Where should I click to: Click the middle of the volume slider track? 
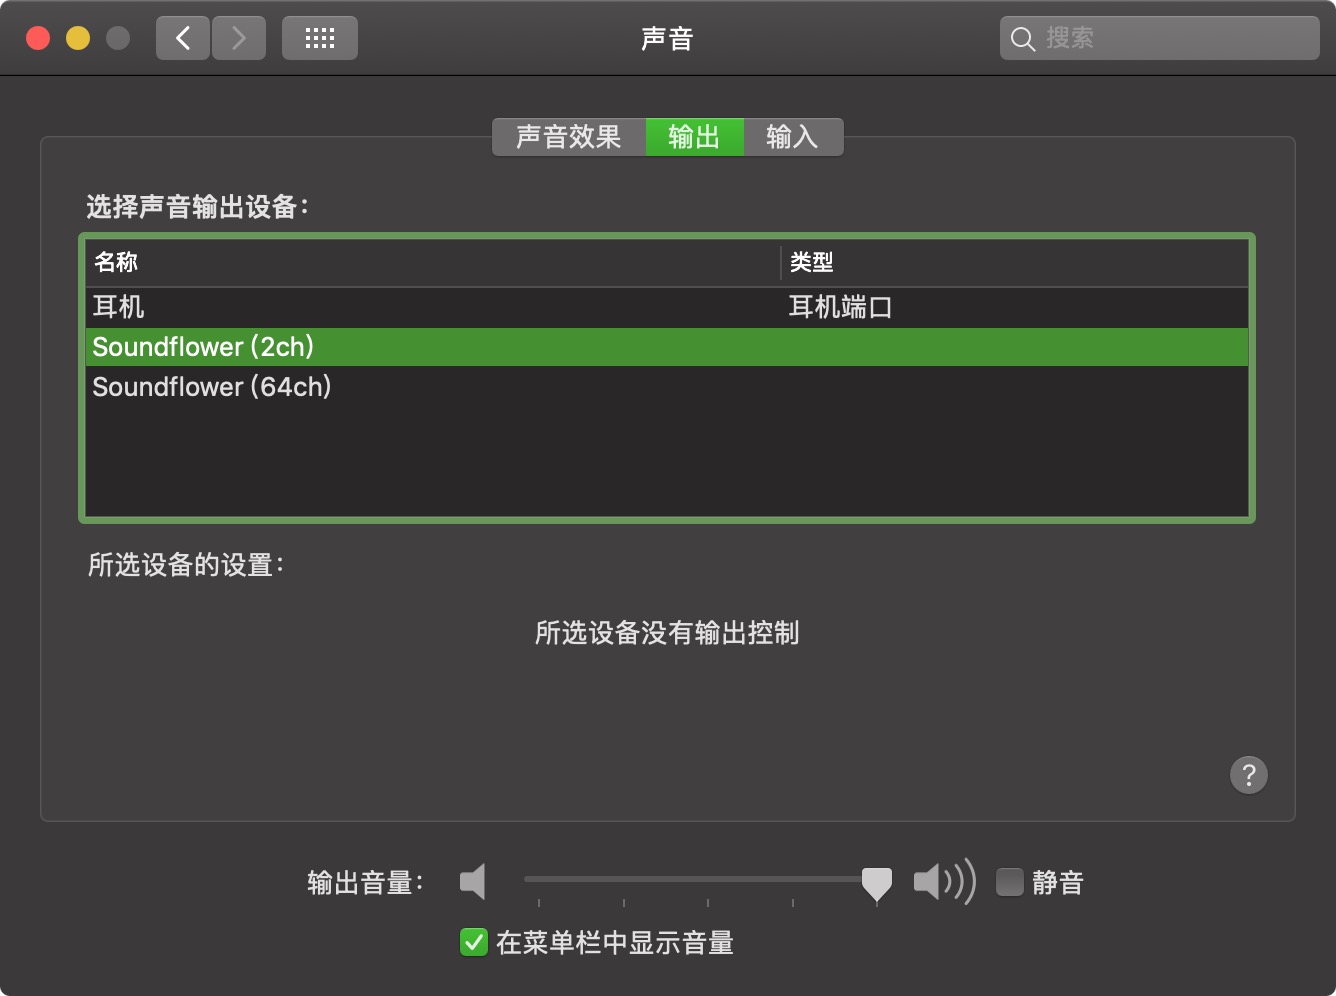pos(700,879)
